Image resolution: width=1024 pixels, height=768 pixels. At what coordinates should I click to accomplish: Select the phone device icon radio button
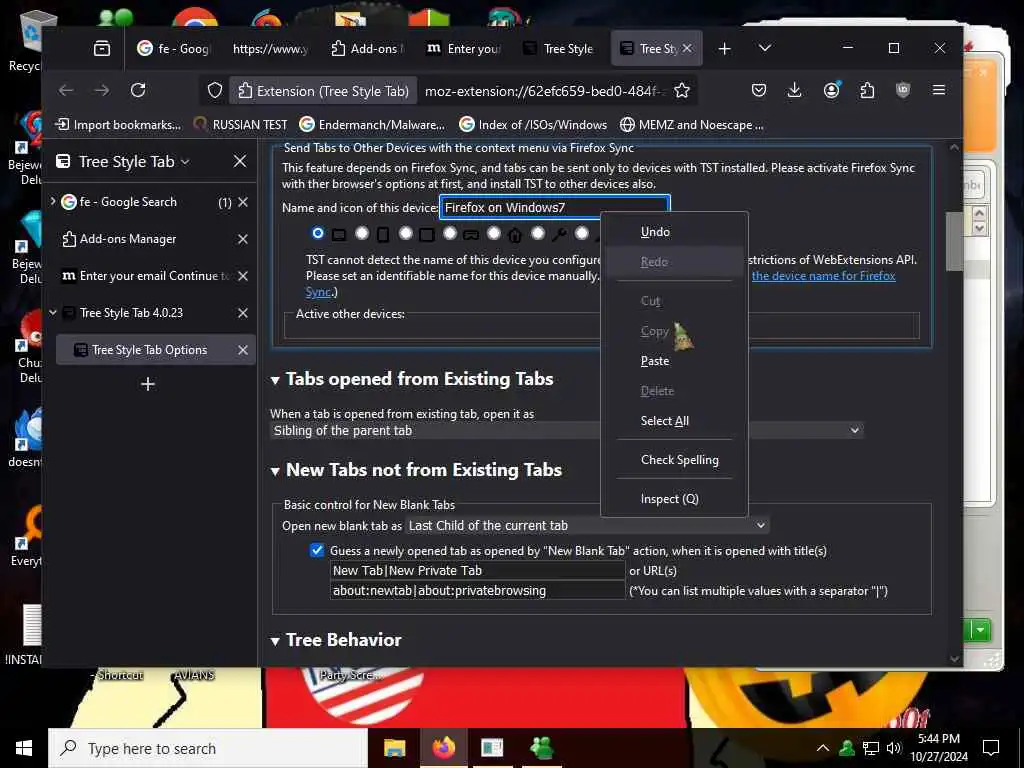pyautogui.click(x=362, y=233)
